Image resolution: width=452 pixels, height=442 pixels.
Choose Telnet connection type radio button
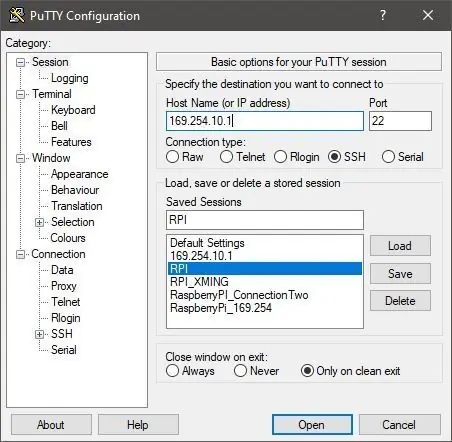[226, 157]
